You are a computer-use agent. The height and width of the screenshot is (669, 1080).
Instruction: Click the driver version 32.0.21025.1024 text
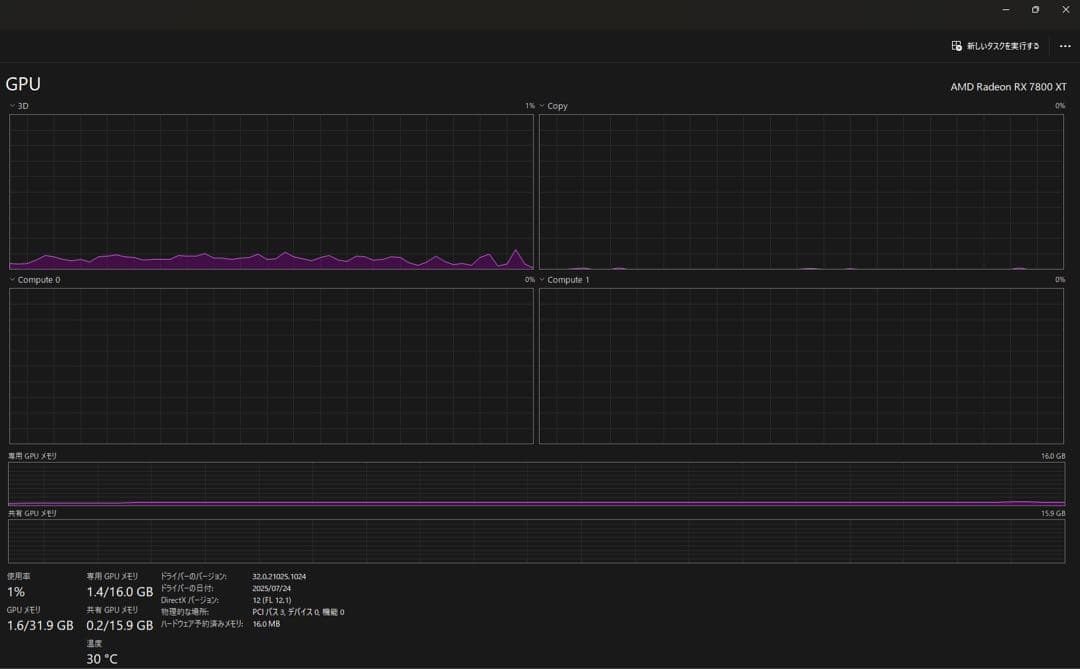pyautogui.click(x=279, y=576)
